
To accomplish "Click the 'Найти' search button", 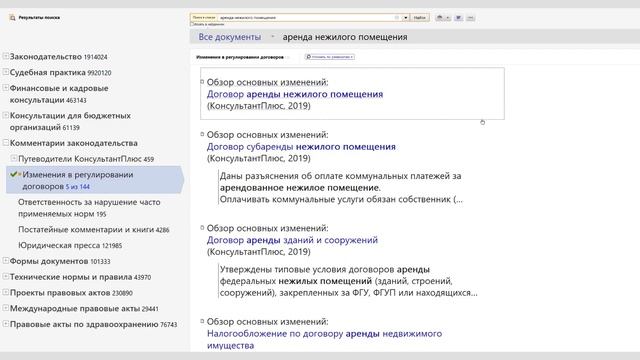I will (419, 18).
